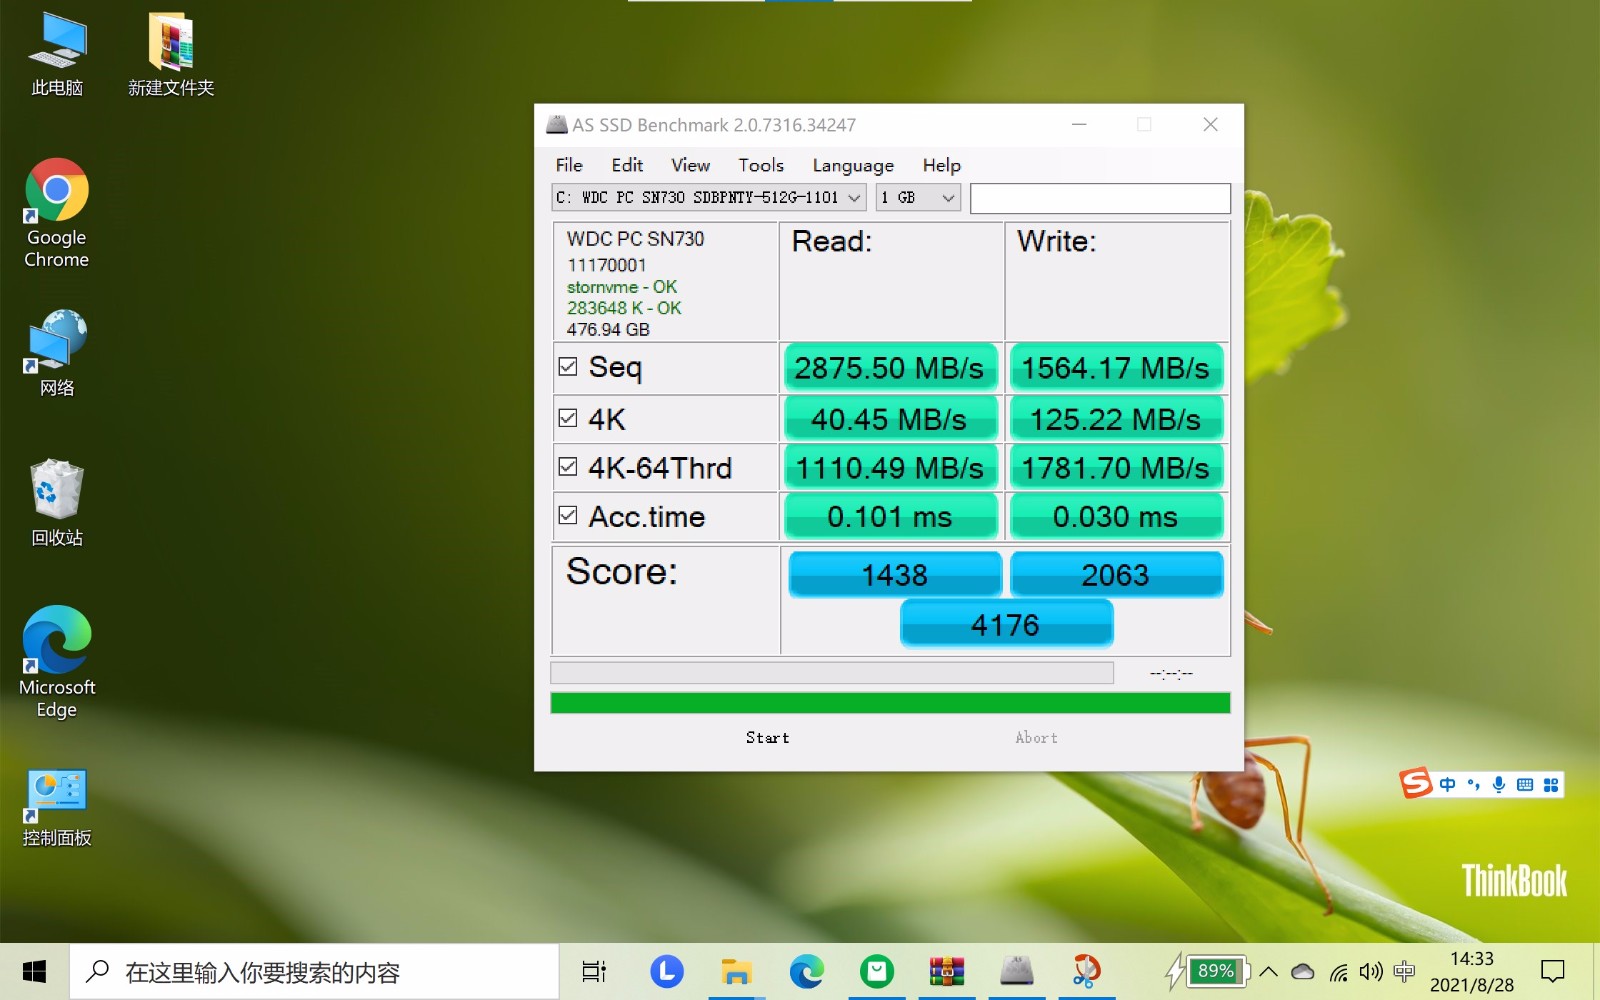
Task: Open the Edit menu
Action: (627, 165)
